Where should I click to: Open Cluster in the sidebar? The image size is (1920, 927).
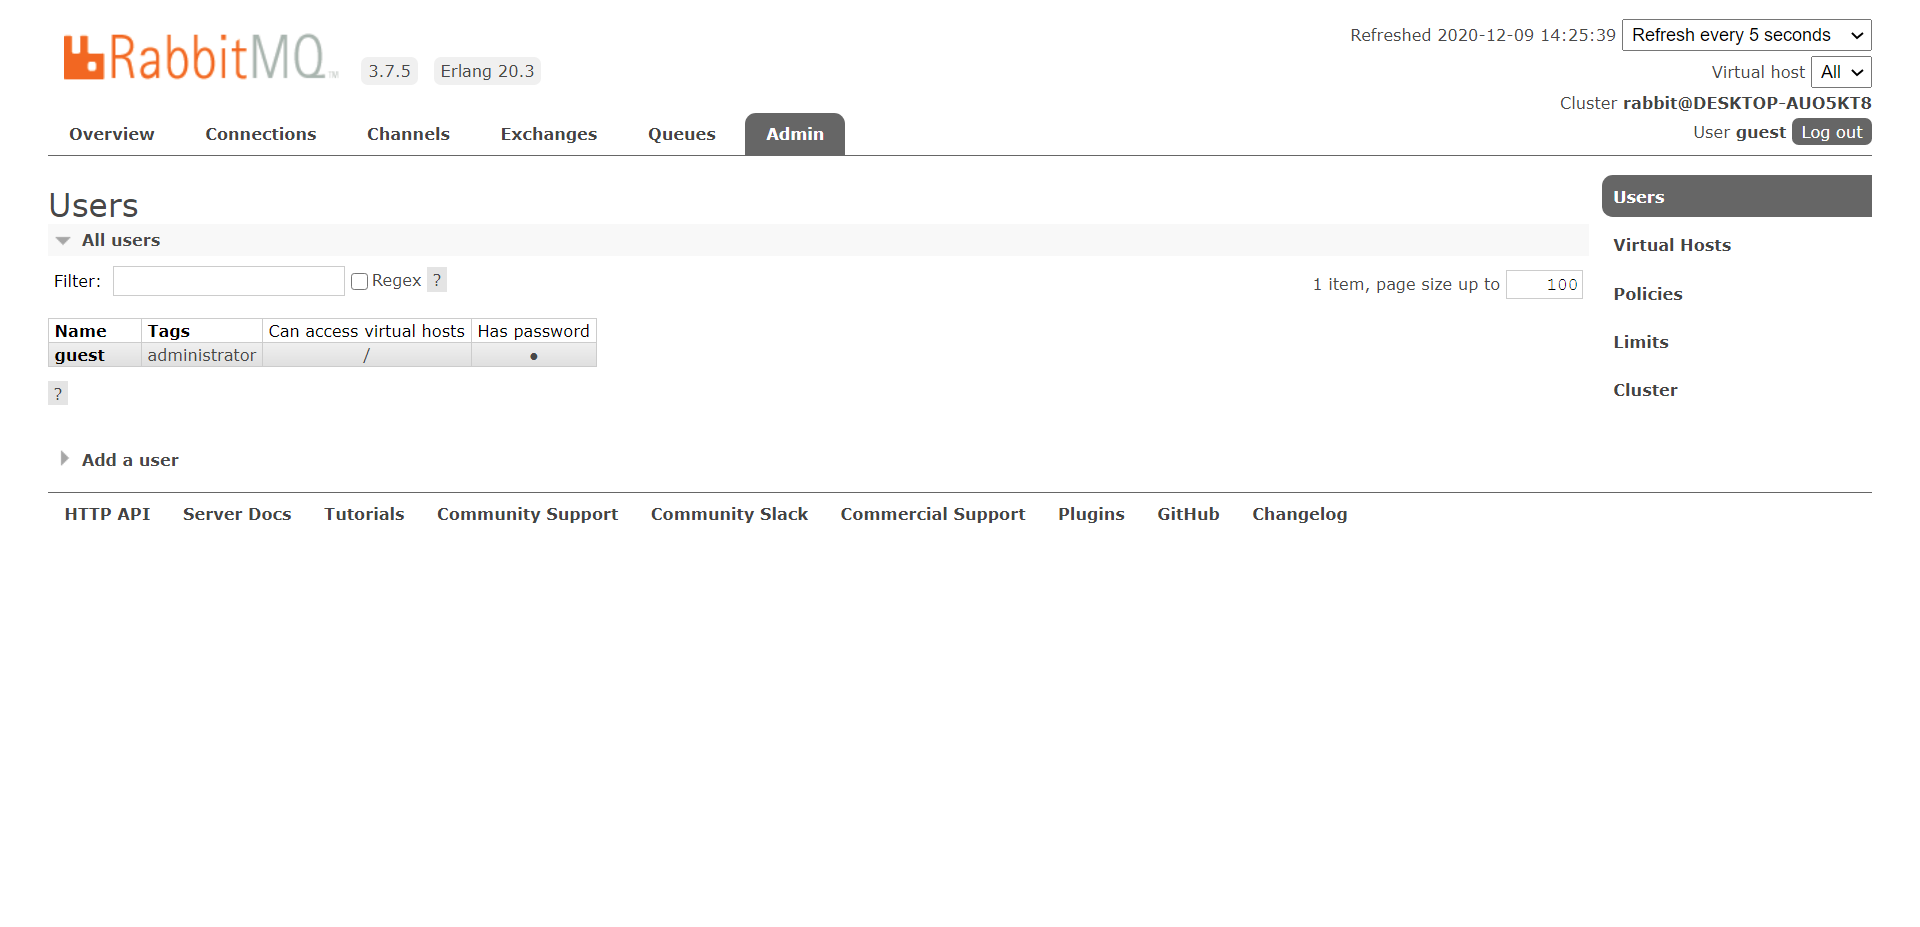[x=1645, y=390]
